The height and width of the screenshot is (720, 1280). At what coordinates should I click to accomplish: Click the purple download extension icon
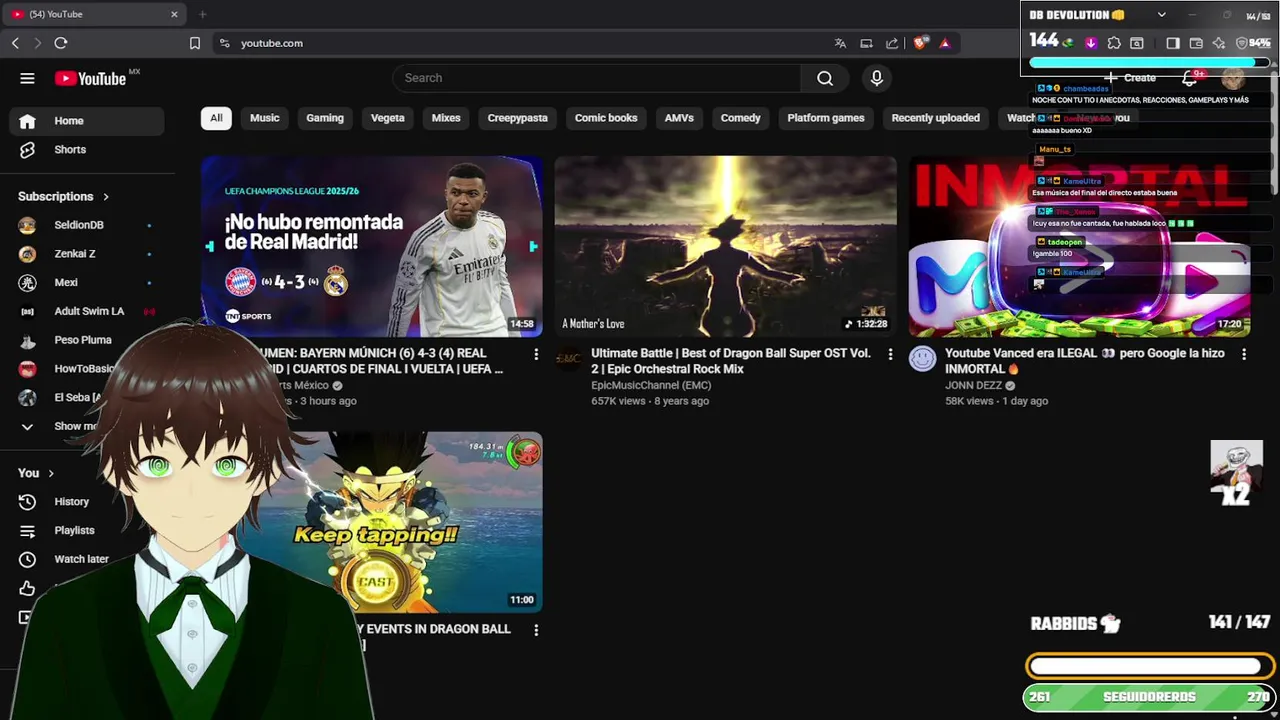(1091, 43)
